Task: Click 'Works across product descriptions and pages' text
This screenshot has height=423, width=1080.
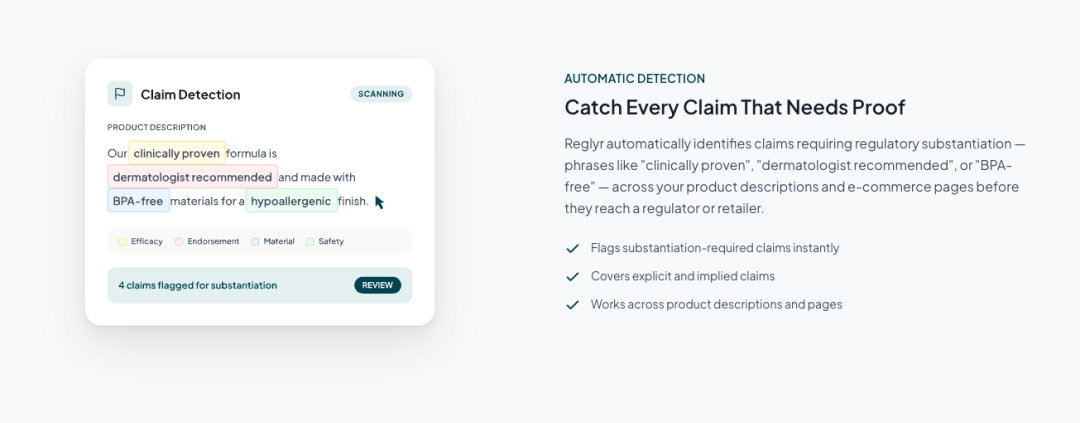Action: (716, 304)
